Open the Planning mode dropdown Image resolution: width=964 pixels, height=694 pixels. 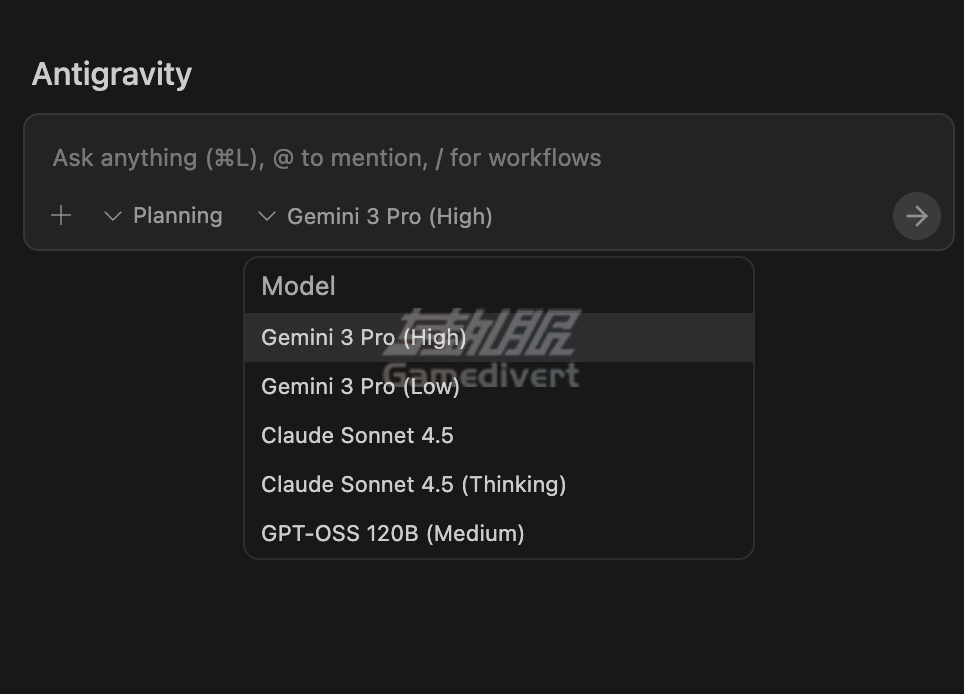click(163, 216)
